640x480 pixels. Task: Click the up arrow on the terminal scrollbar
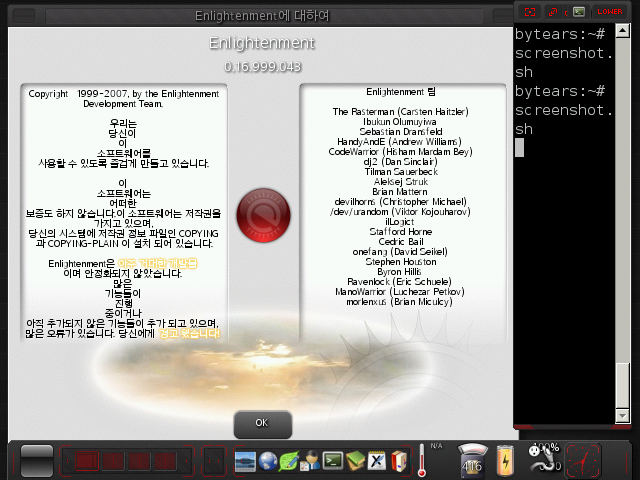tap(622, 31)
